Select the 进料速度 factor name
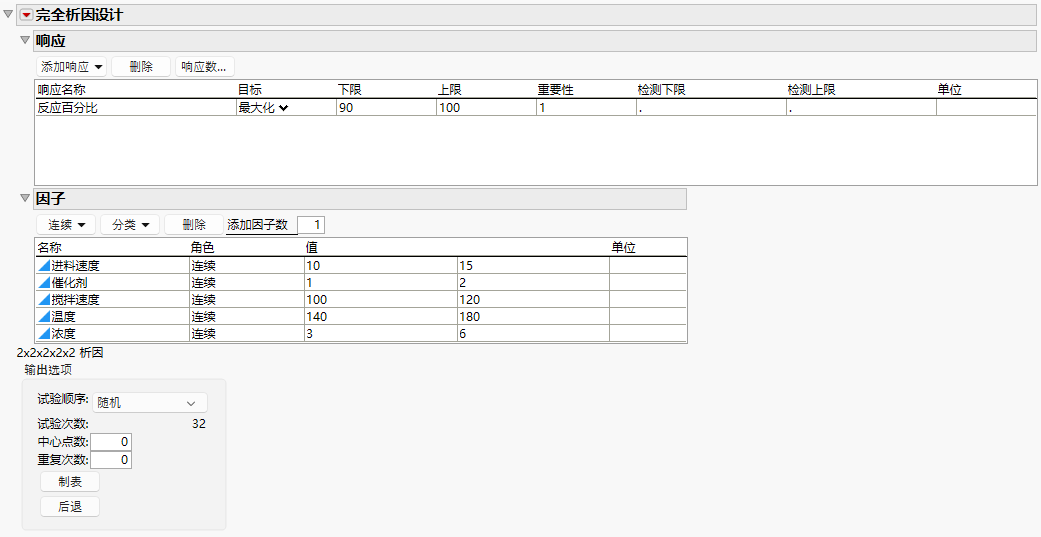The width and height of the screenshot is (1041, 537). (76, 266)
